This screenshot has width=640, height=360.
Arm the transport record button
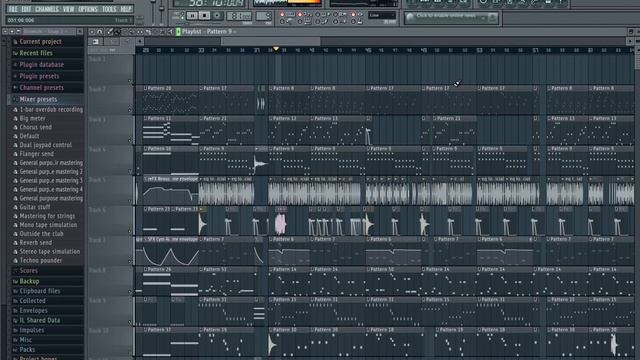pyautogui.click(x=218, y=16)
